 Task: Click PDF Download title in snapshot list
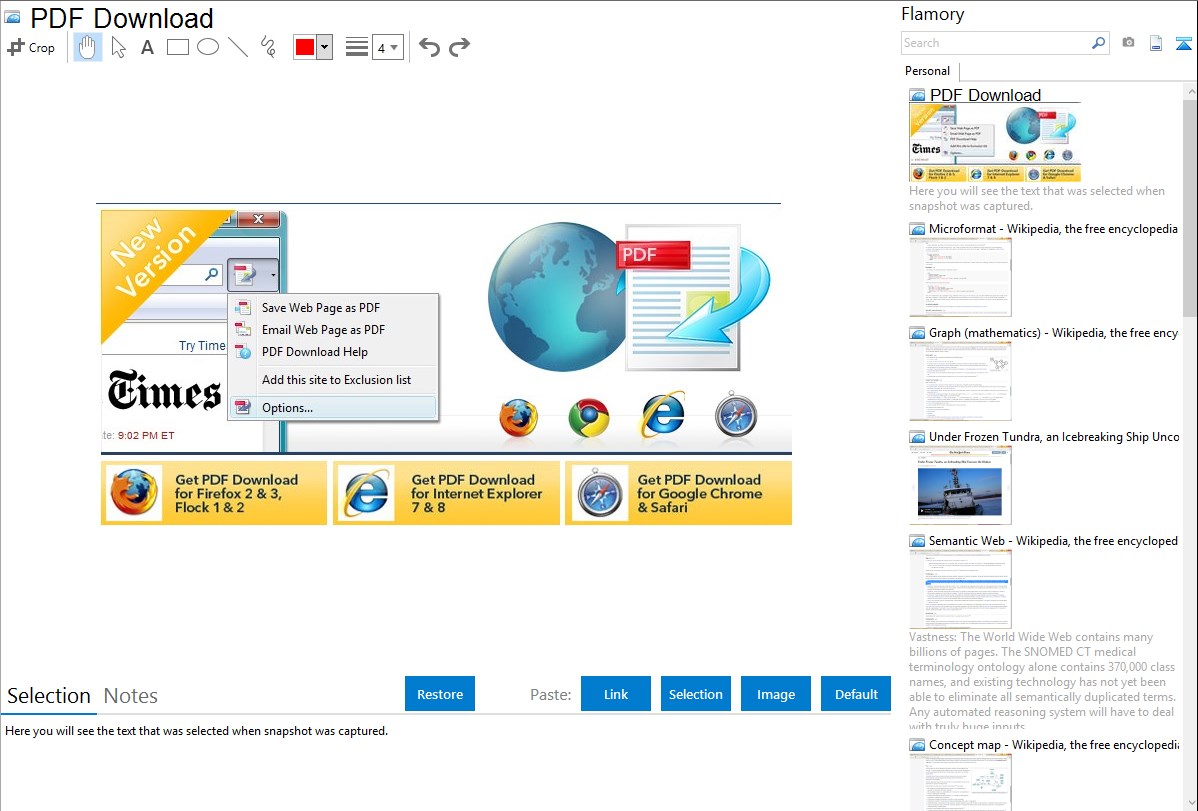pyautogui.click(x=985, y=95)
